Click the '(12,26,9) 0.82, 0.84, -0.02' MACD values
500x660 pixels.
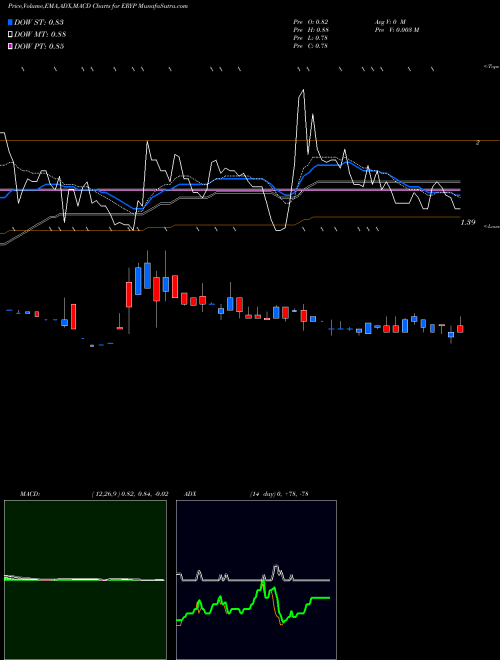coord(130,493)
